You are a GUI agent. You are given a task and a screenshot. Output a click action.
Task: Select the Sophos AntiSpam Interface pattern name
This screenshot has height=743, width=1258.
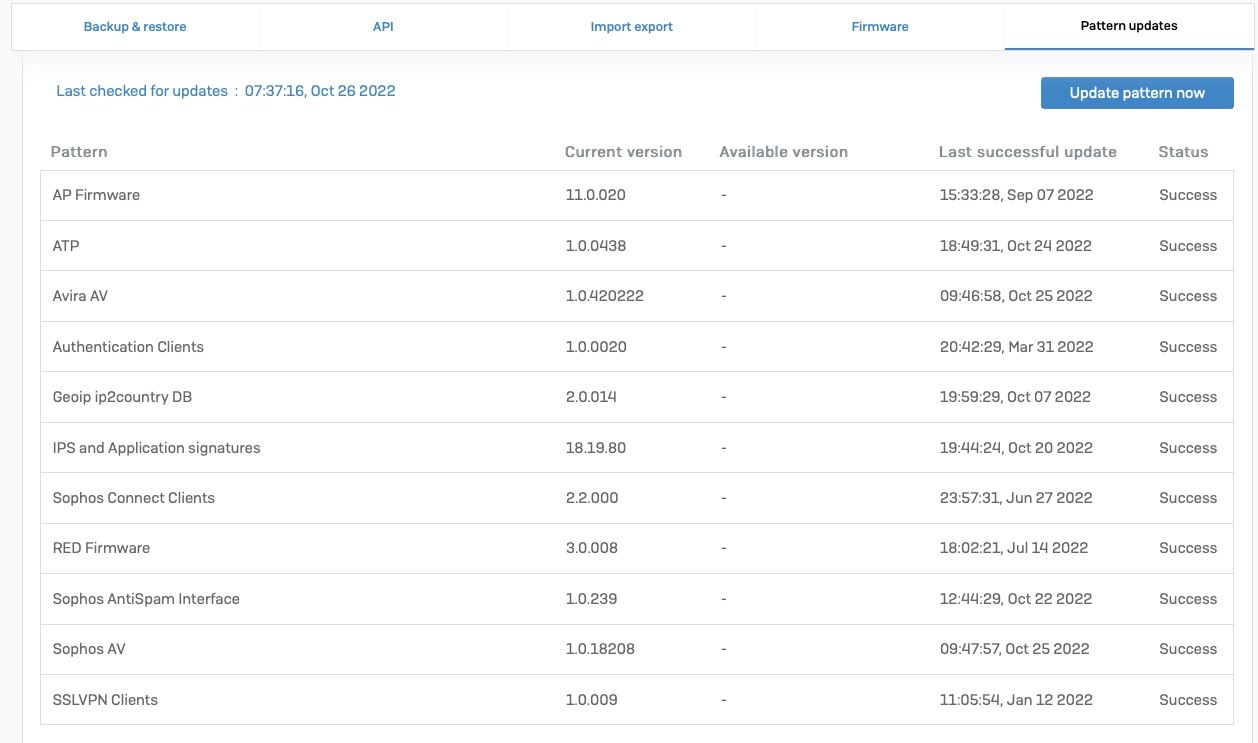pos(146,599)
